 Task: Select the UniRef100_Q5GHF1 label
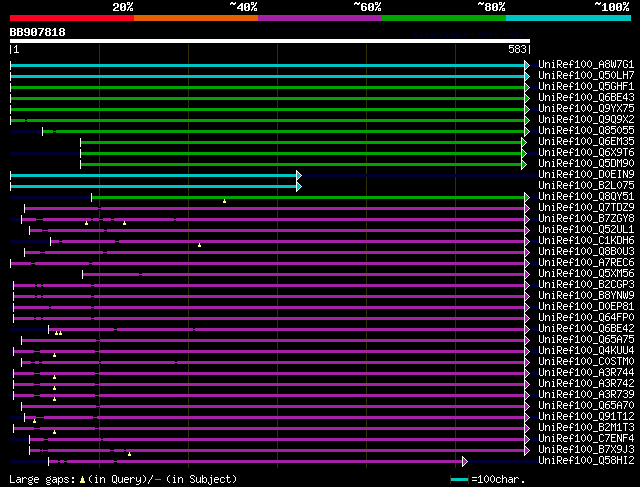(586, 87)
